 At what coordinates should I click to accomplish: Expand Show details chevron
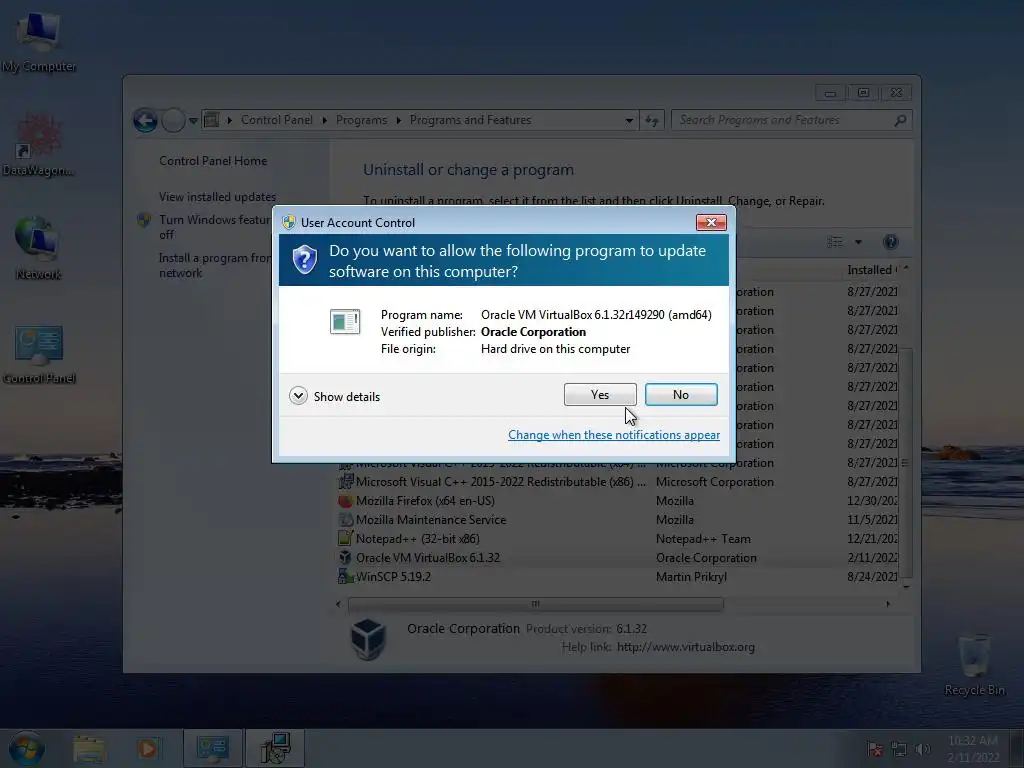click(x=298, y=396)
